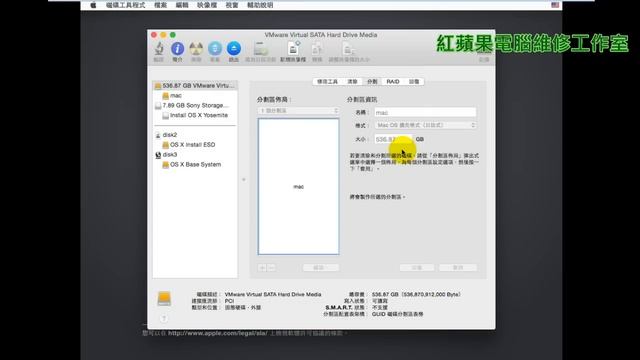This screenshot has width=640, height=360.
Task: Select OS X Base System volume
Action: [195, 164]
